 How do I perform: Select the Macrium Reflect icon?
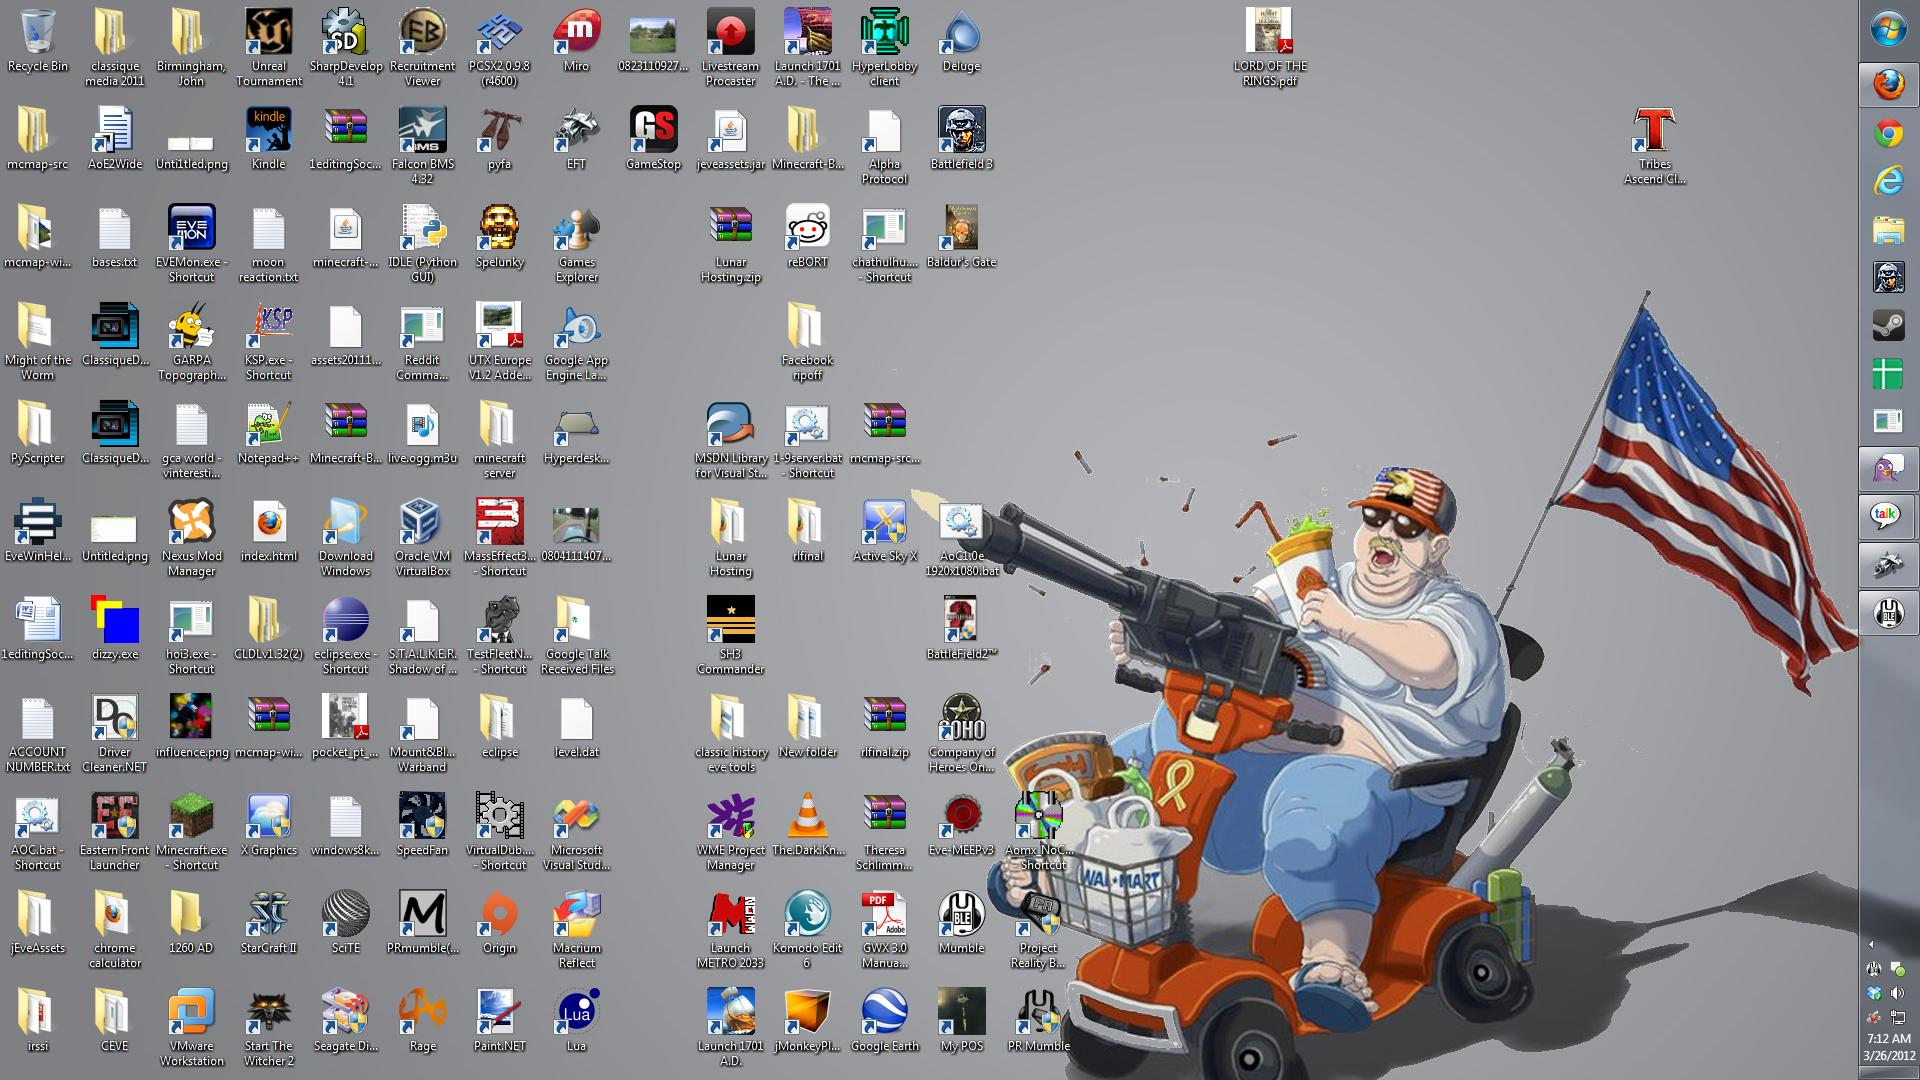pyautogui.click(x=576, y=930)
